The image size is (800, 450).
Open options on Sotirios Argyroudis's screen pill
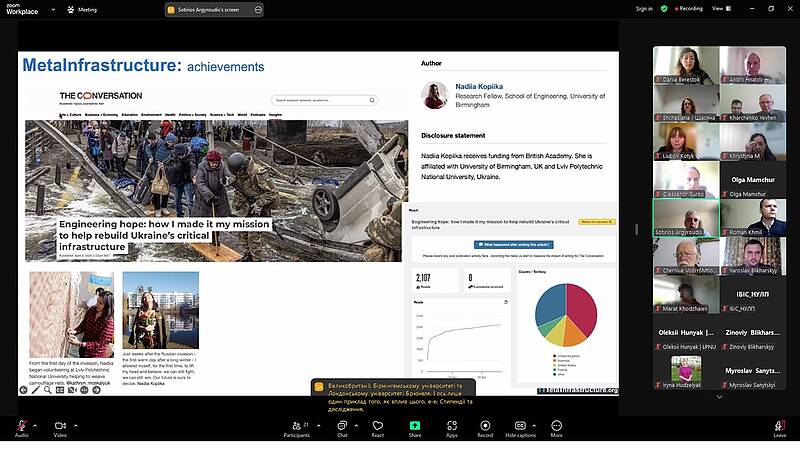[258, 10]
